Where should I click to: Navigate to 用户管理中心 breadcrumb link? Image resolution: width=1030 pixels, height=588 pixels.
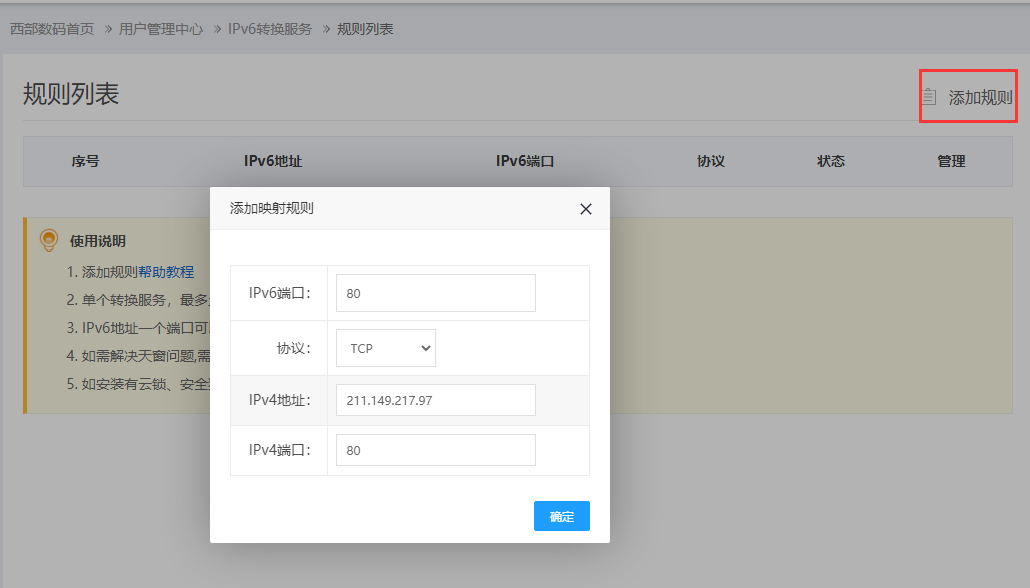161,29
